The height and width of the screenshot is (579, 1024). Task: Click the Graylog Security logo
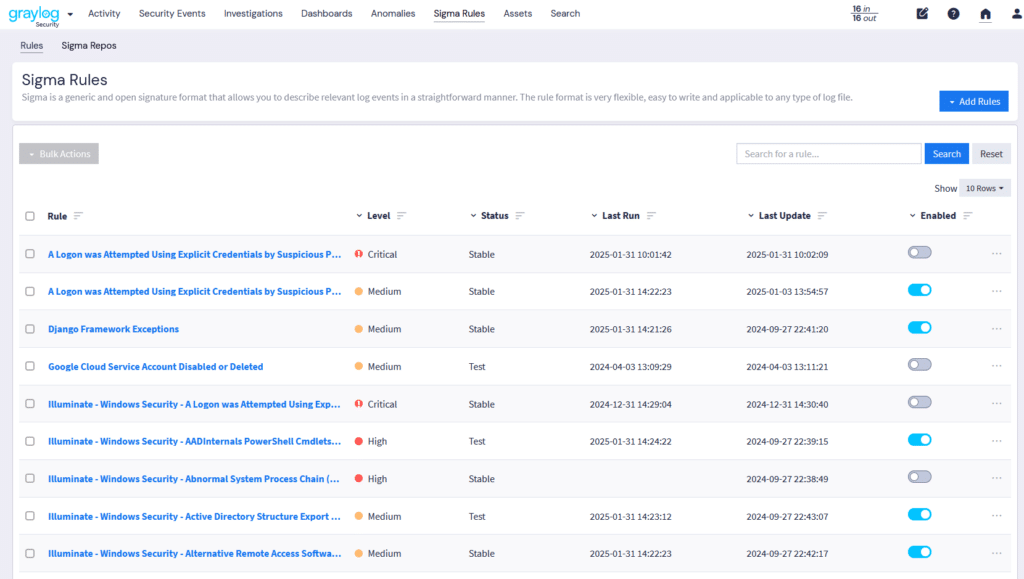coord(34,14)
